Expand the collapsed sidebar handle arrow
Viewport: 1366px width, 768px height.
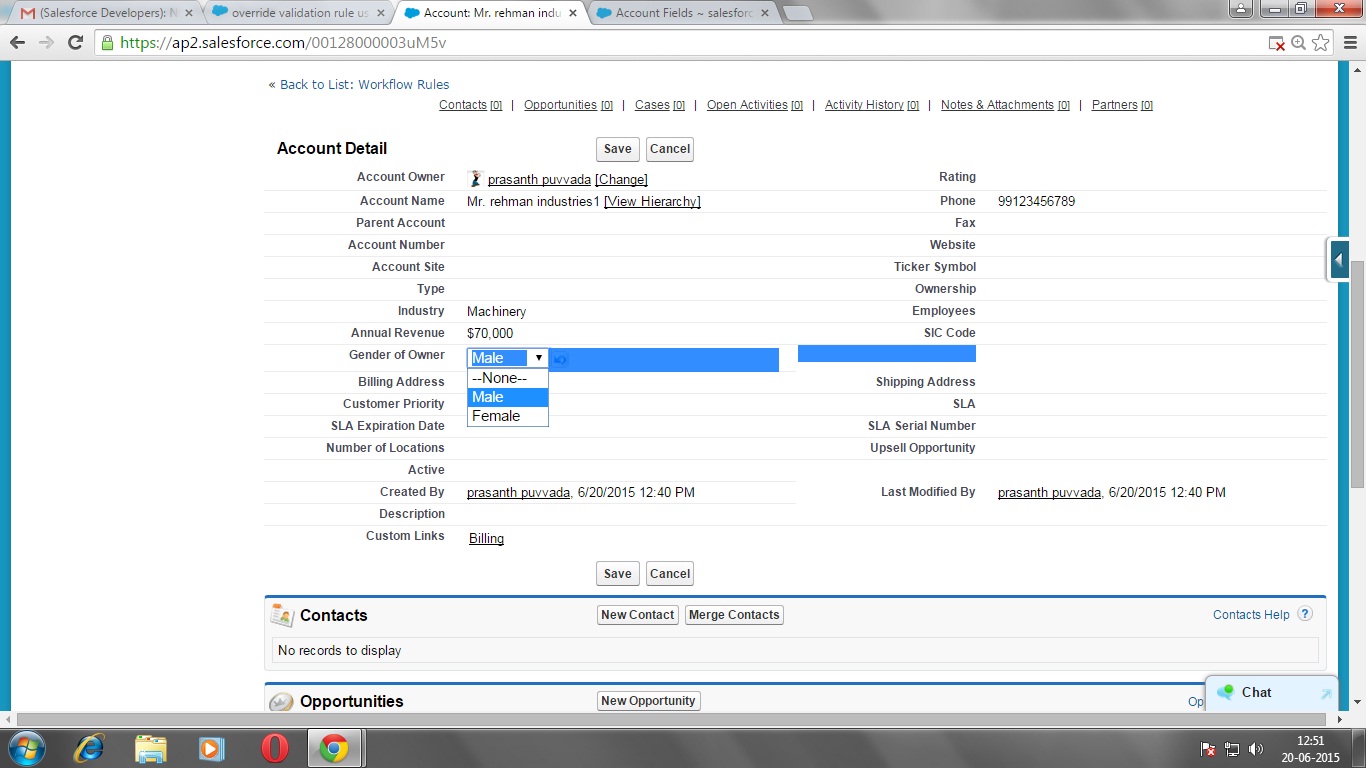point(1339,260)
